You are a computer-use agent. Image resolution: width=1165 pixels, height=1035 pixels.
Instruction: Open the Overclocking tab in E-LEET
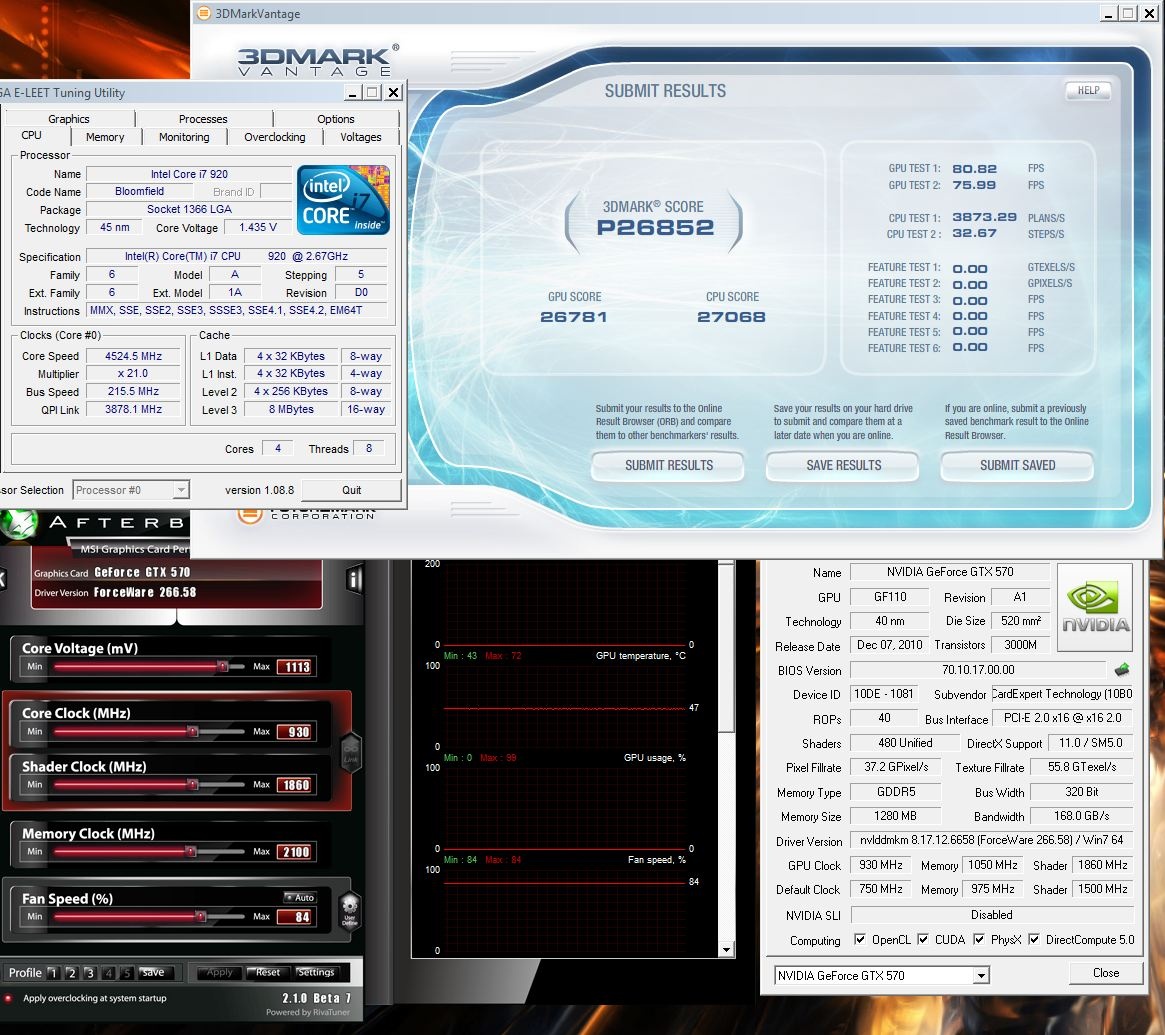[275, 137]
